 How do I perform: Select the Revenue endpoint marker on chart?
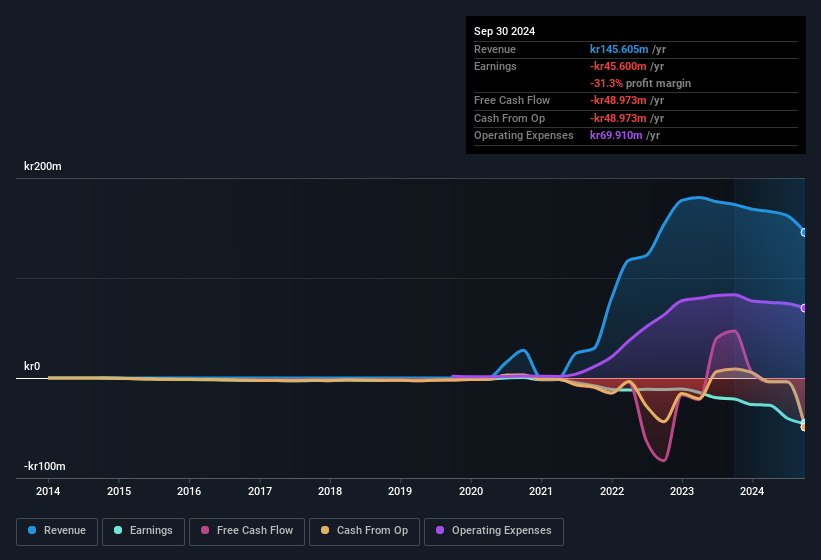(x=804, y=232)
